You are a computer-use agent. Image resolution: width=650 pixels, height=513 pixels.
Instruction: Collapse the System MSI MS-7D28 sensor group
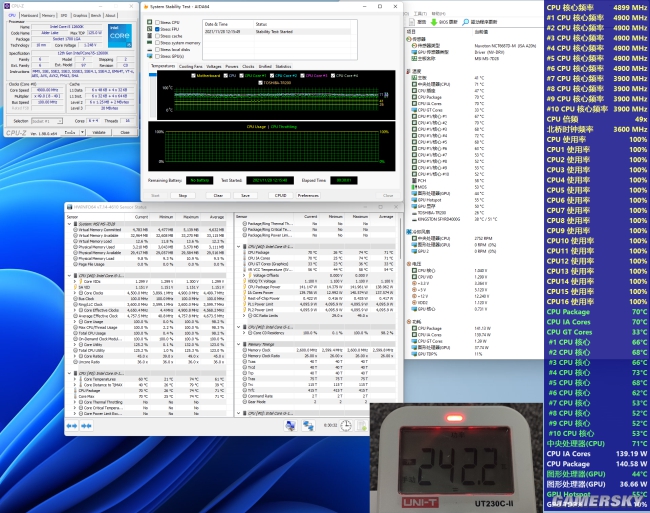69,224
